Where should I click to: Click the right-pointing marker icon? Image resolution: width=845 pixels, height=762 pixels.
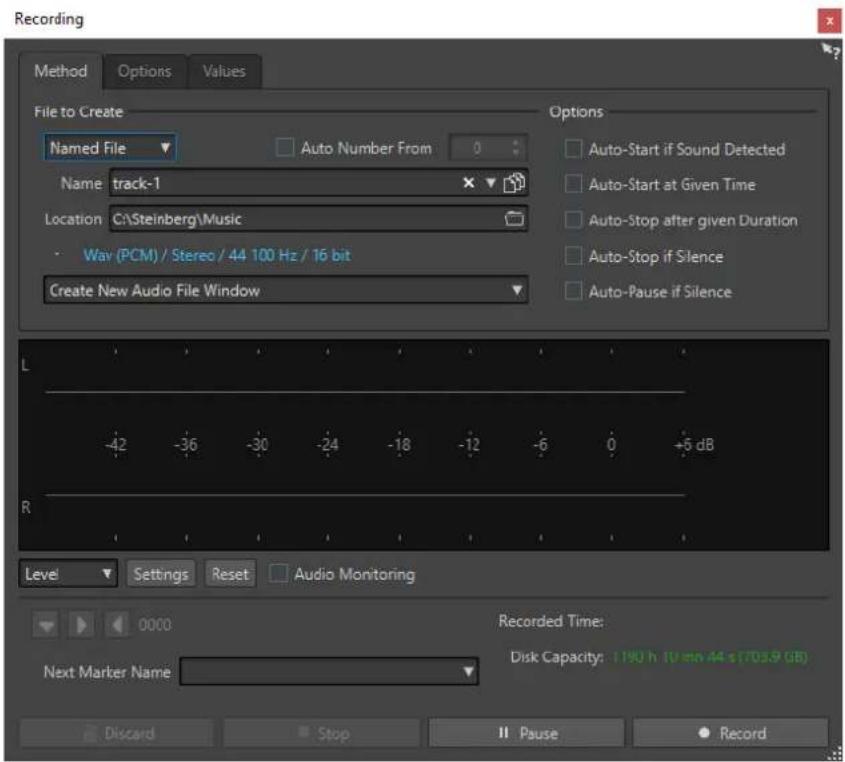coord(81,625)
